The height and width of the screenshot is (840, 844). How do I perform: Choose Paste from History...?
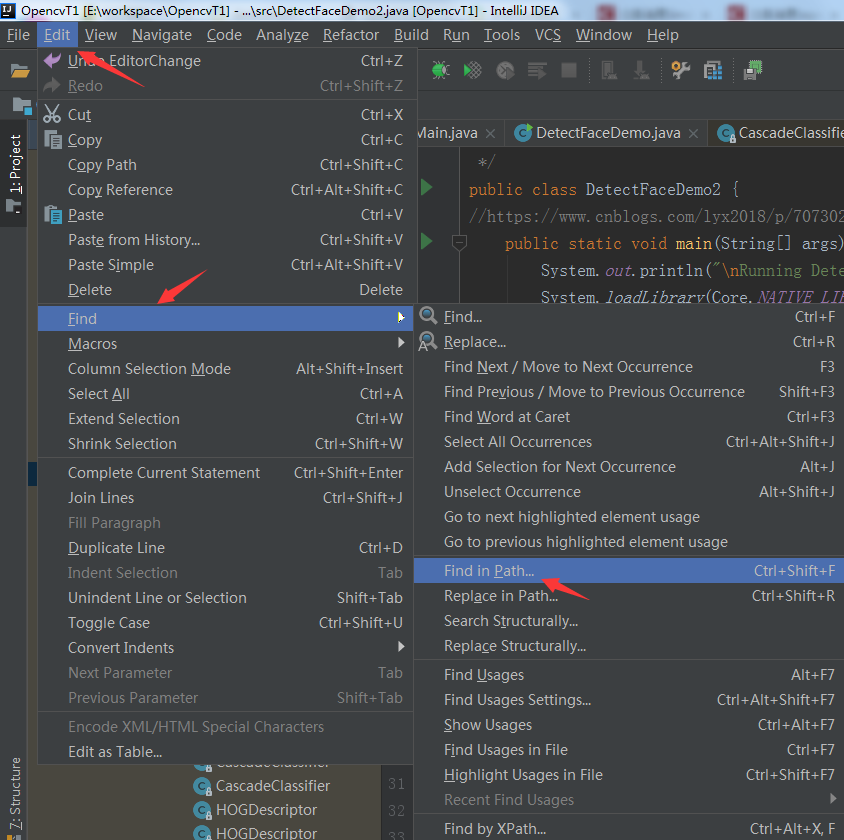225,239
